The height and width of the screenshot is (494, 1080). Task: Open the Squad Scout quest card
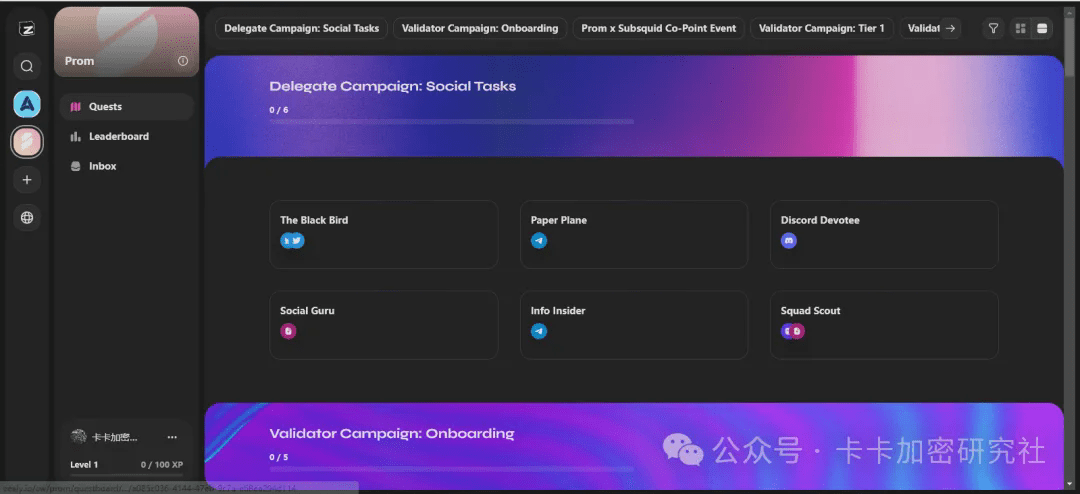click(x=884, y=324)
